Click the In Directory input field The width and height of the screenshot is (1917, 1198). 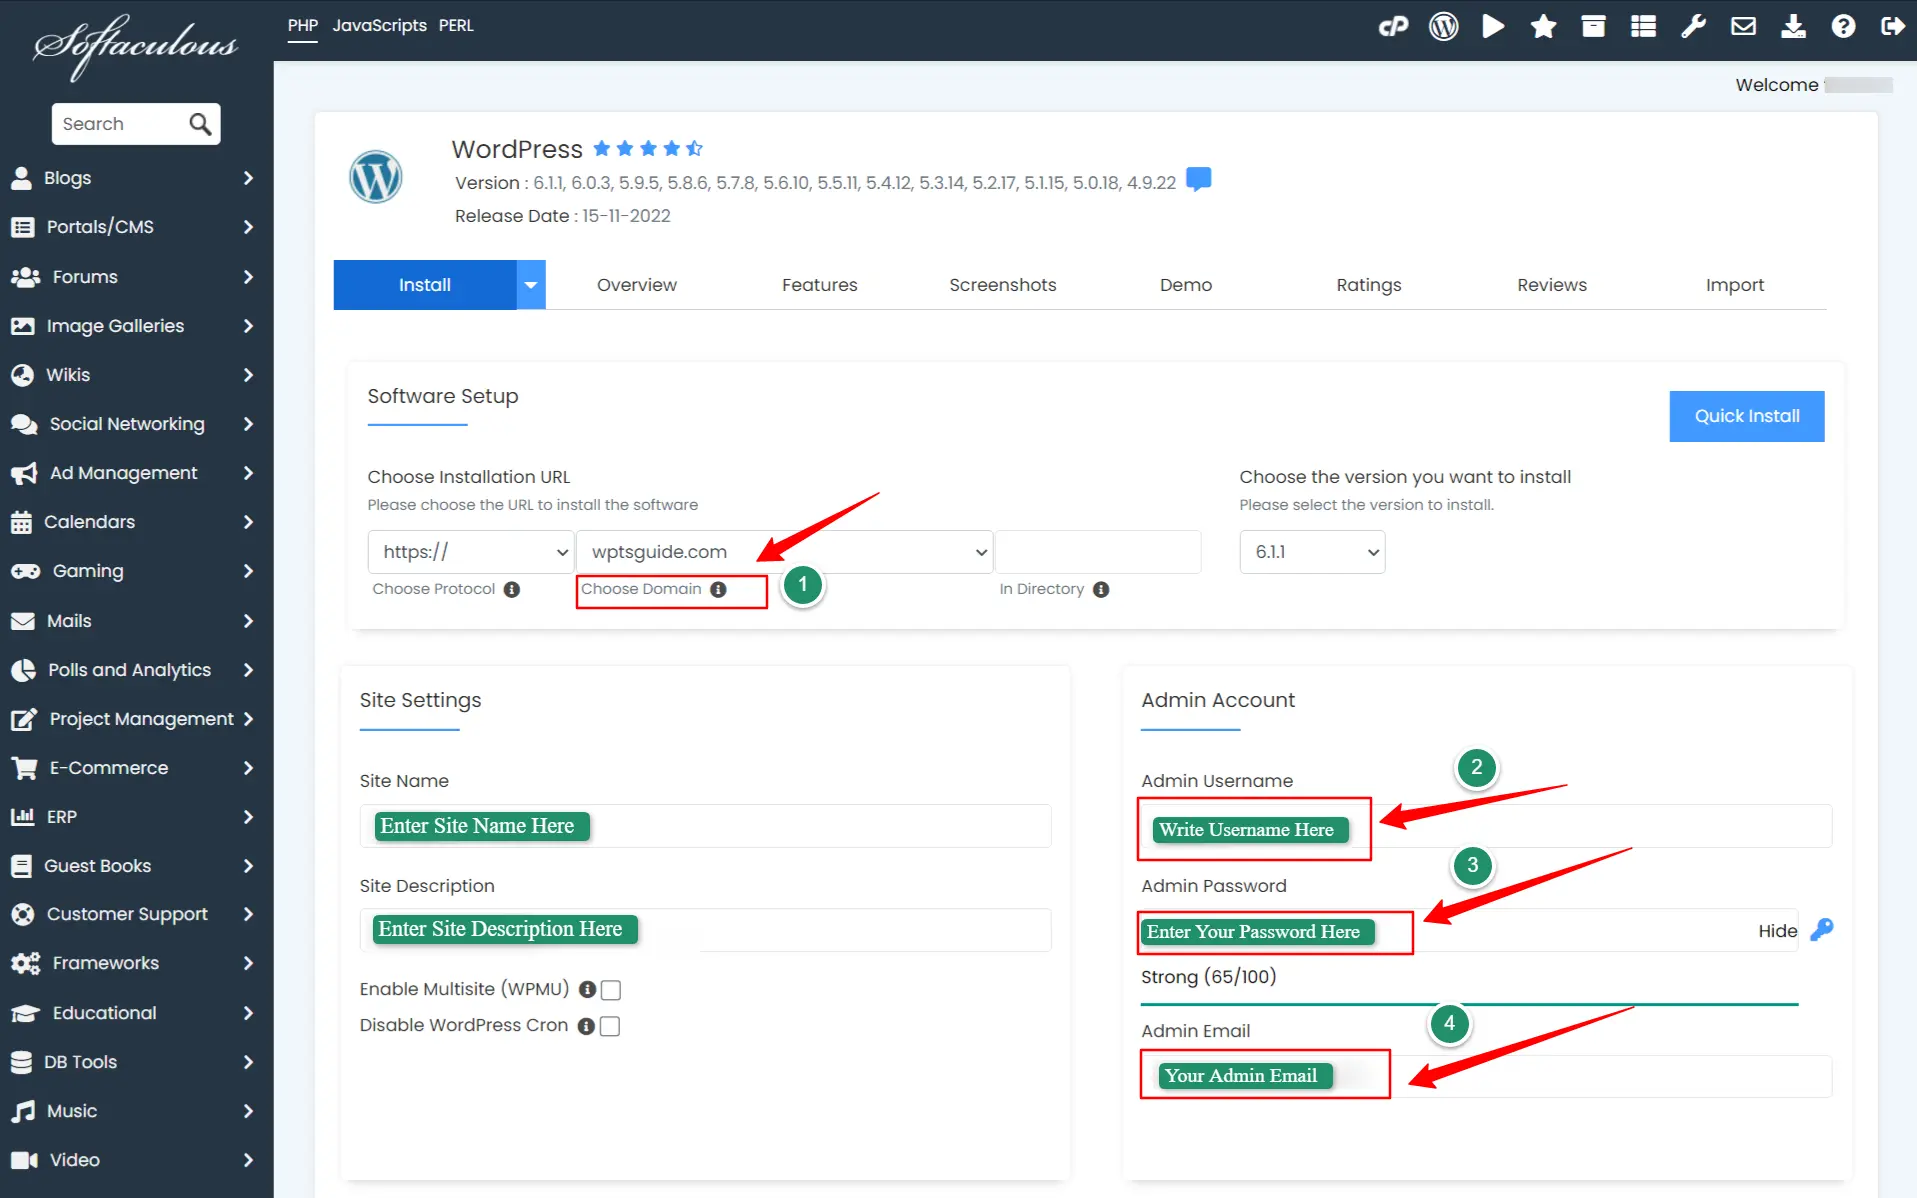coord(1098,552)
